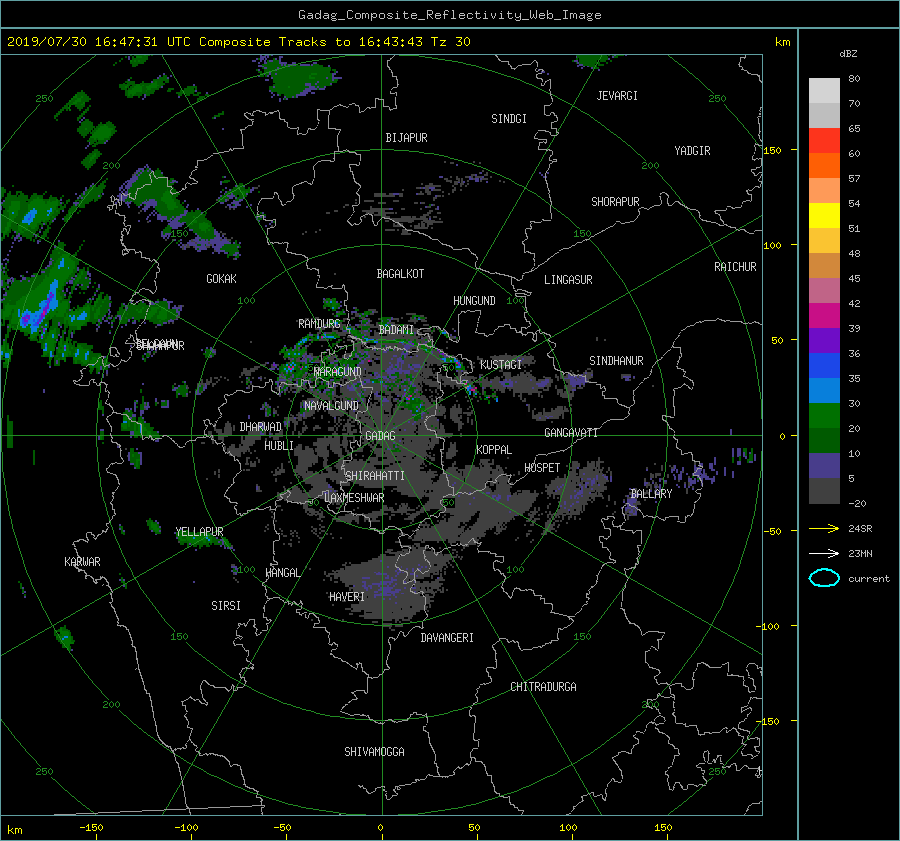Click the 100 bottom axis tick label
Viewport: 900px width, 841px height.
tap(568, 828)
